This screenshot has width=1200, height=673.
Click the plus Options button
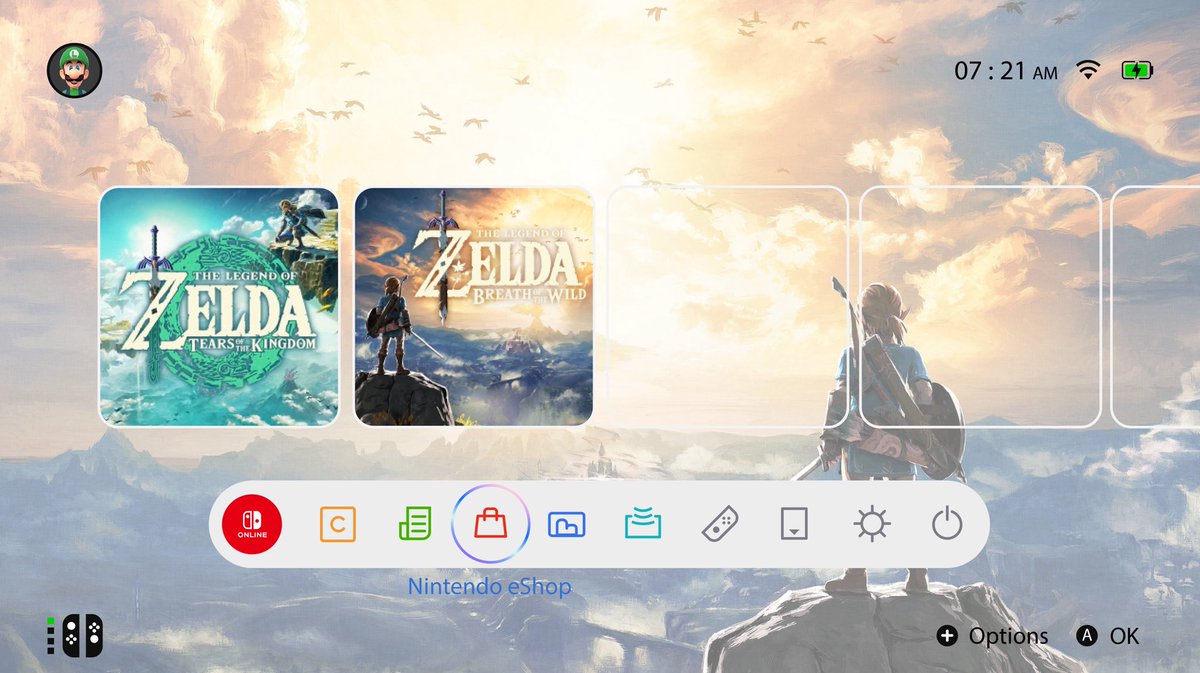click(x=993, y=636)
